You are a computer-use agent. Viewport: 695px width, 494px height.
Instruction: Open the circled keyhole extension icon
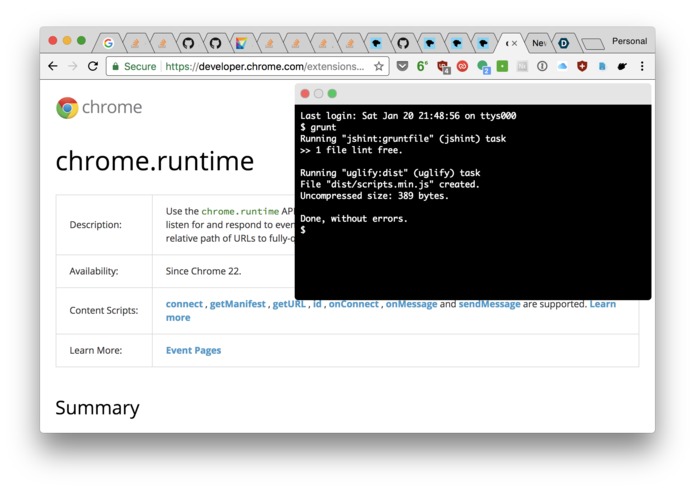(x=542, y=66)
